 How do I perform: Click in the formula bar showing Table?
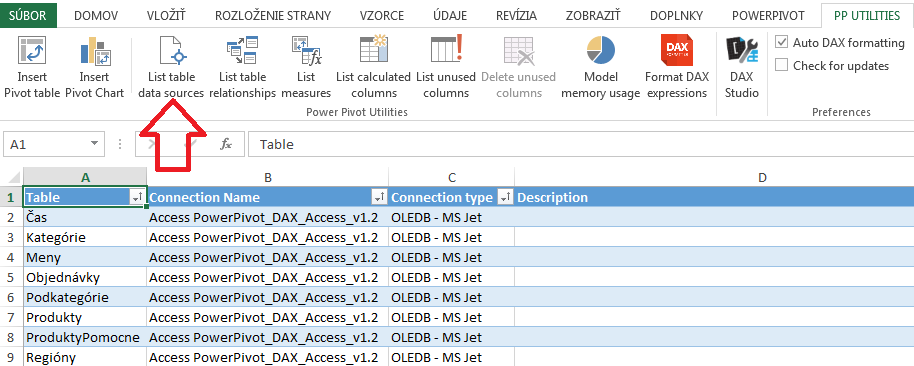tap(581, 144)
